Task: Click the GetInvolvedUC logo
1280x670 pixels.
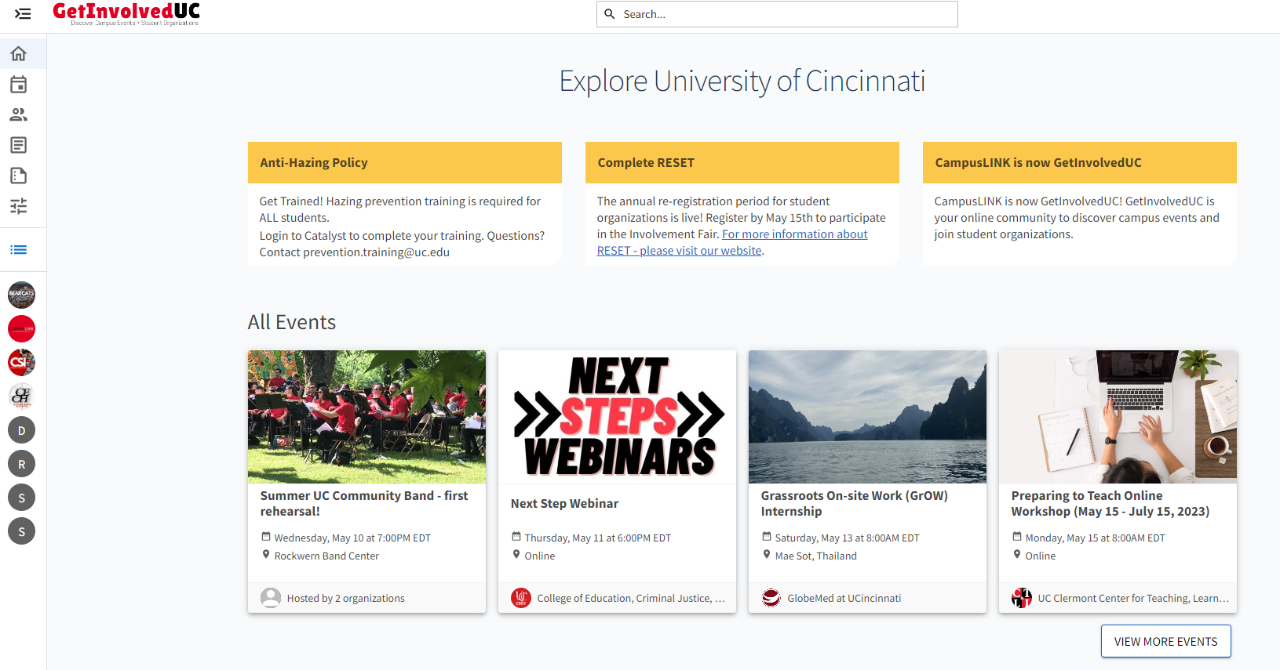Action: click(x=126, y=13)
